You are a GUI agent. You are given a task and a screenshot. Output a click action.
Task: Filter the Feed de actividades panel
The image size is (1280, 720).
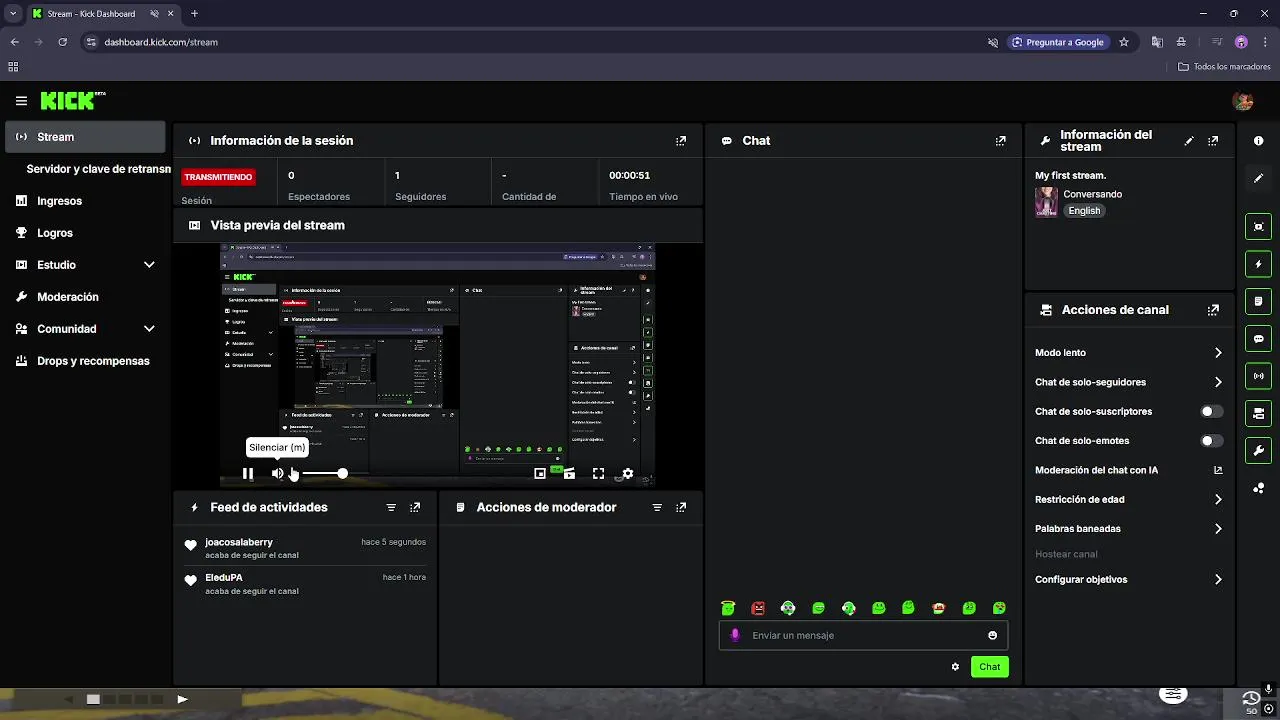point(391,508)
